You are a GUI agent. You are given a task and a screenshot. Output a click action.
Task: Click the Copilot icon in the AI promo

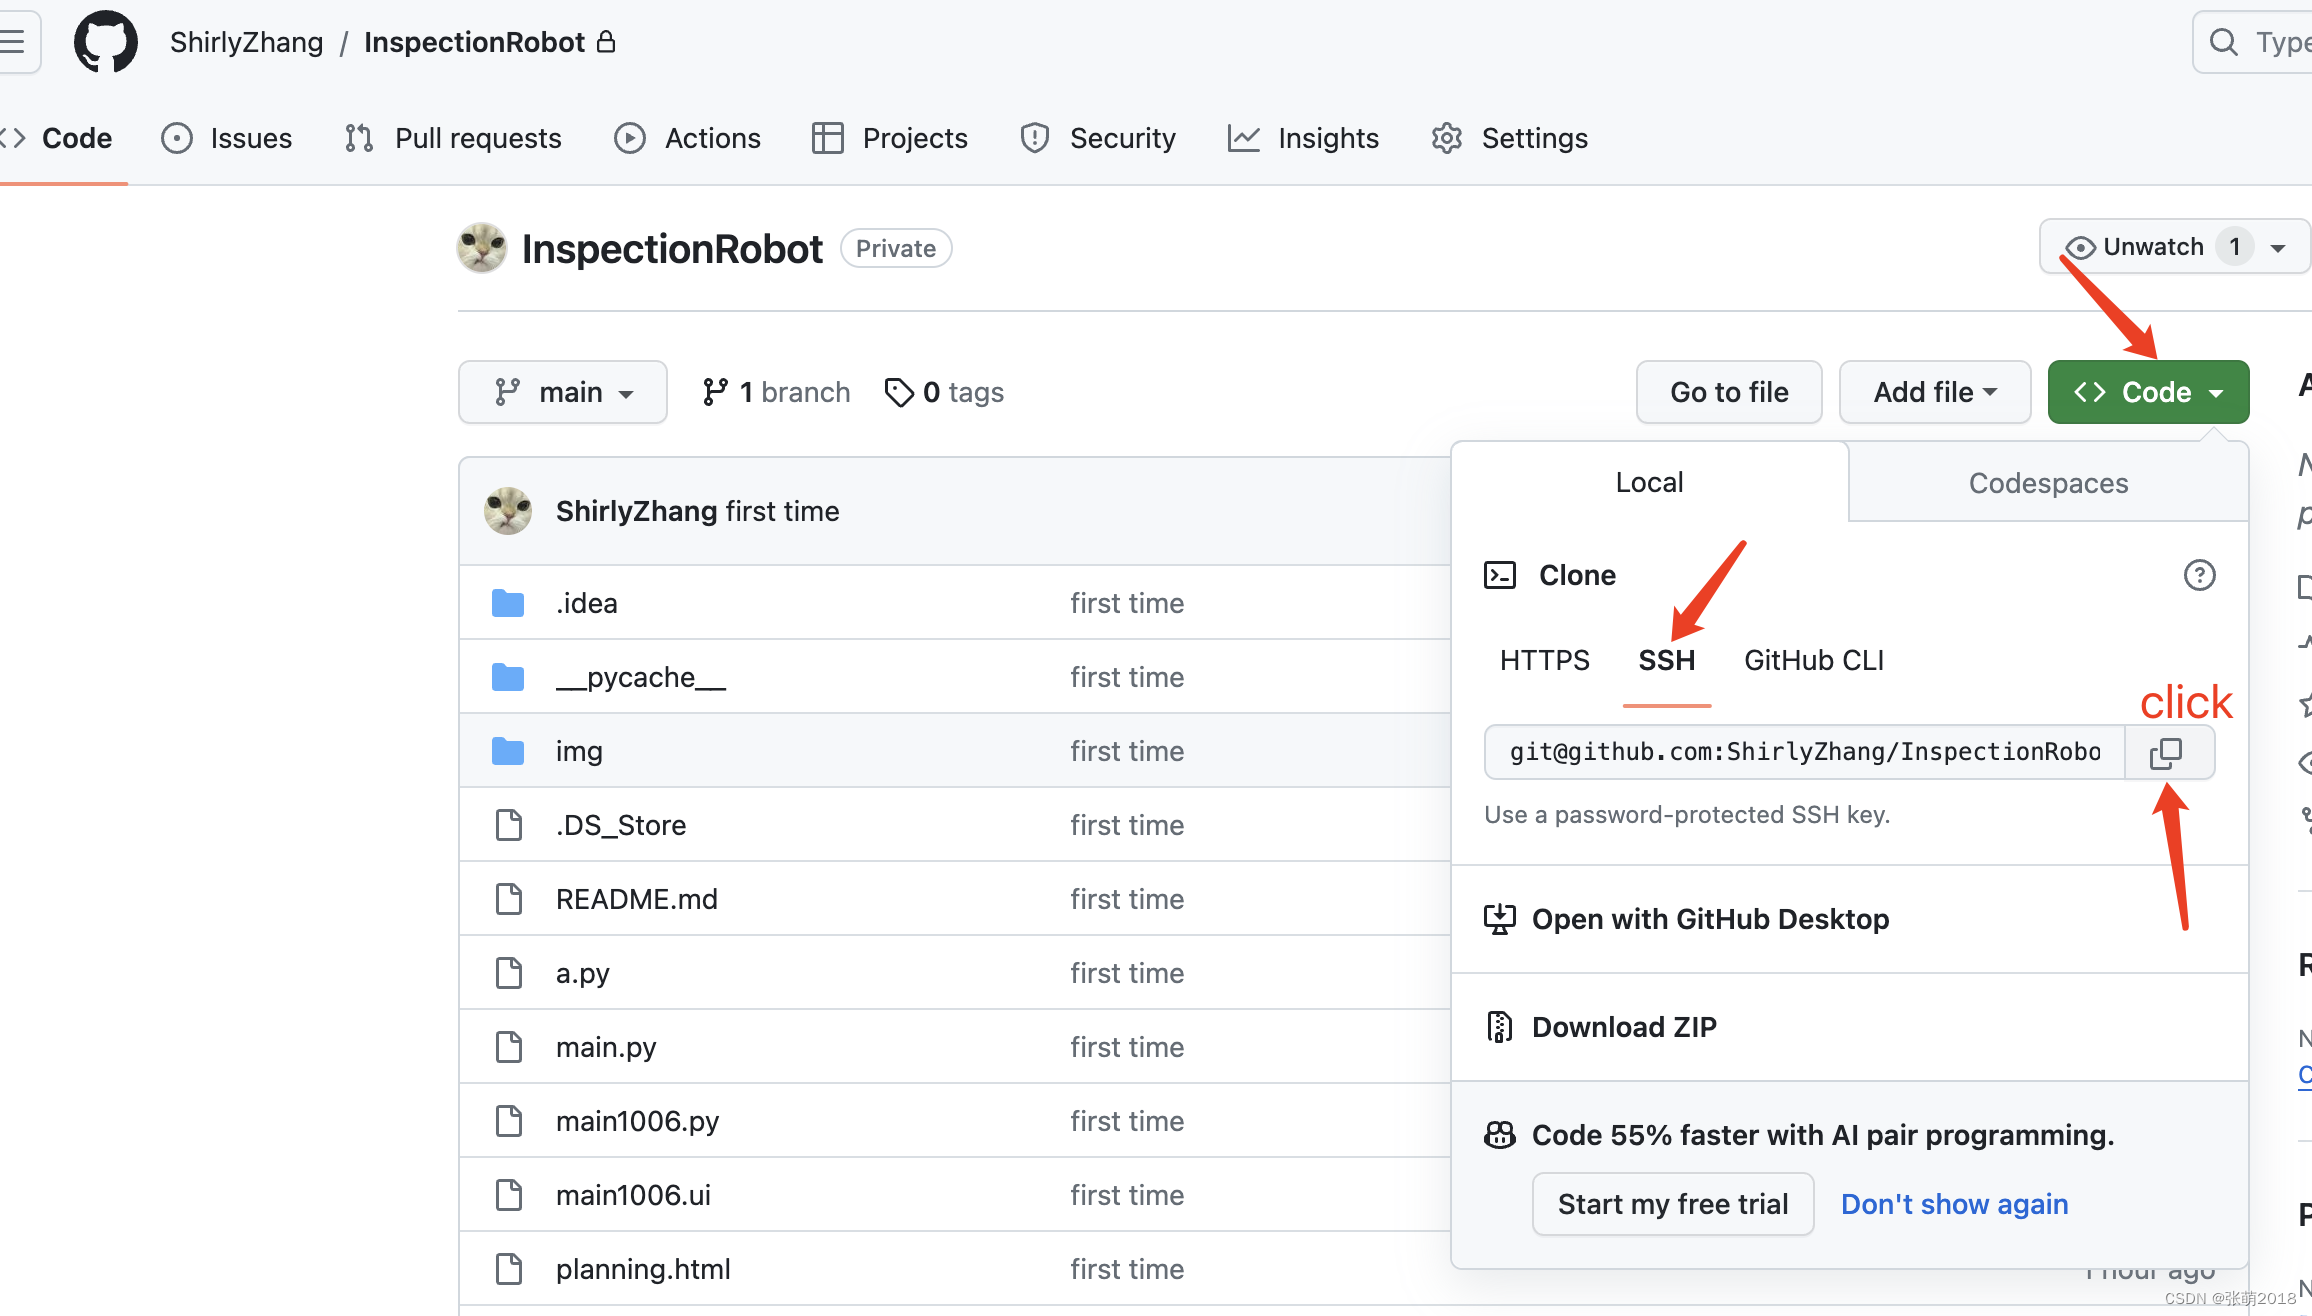pyautogui.click(x=1499, y=1135)
